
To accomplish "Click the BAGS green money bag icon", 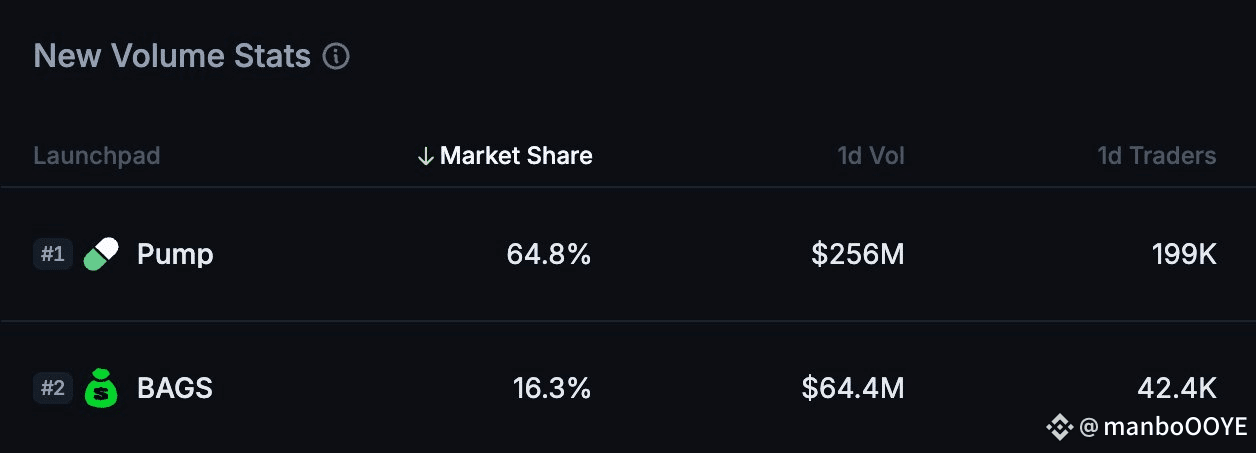I will (101, 388).
